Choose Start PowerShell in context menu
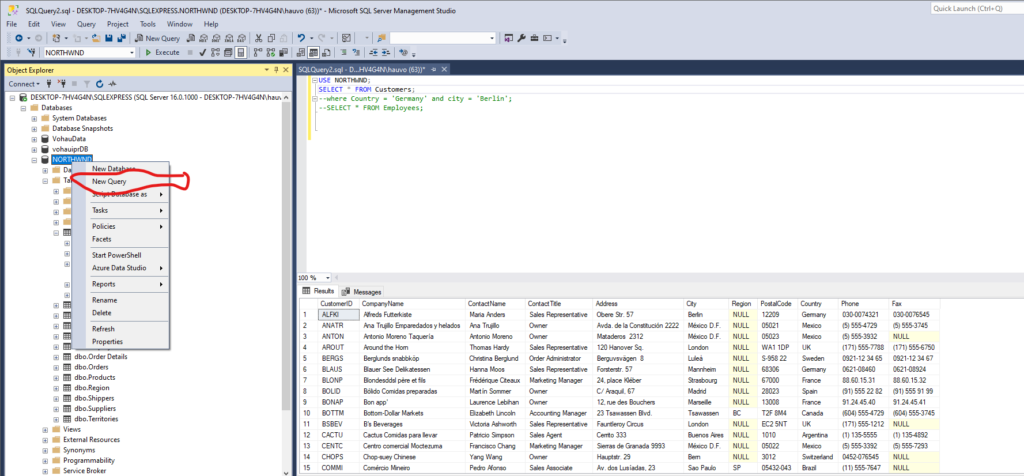The image size is (1024, 476). pyautogui.click(x=121, y=255)
